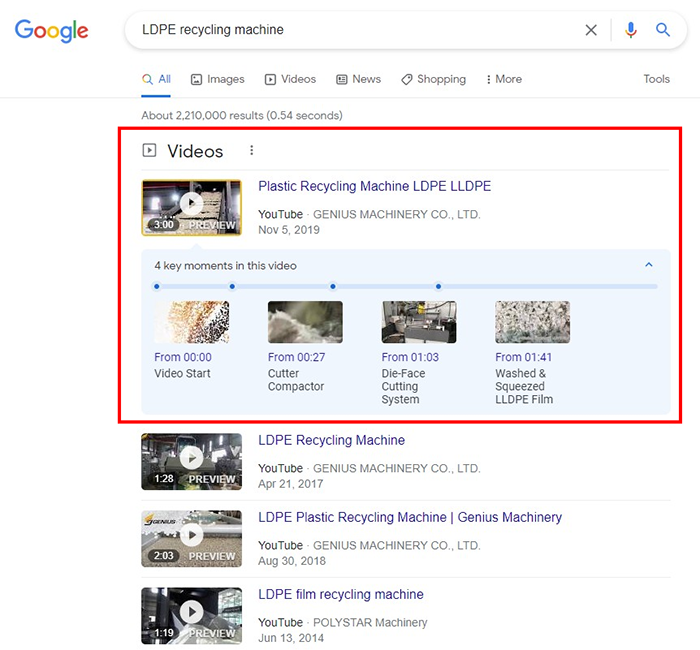Switch to the Videos tab
The image size is (700, 650).
click(x=290, y=79)
